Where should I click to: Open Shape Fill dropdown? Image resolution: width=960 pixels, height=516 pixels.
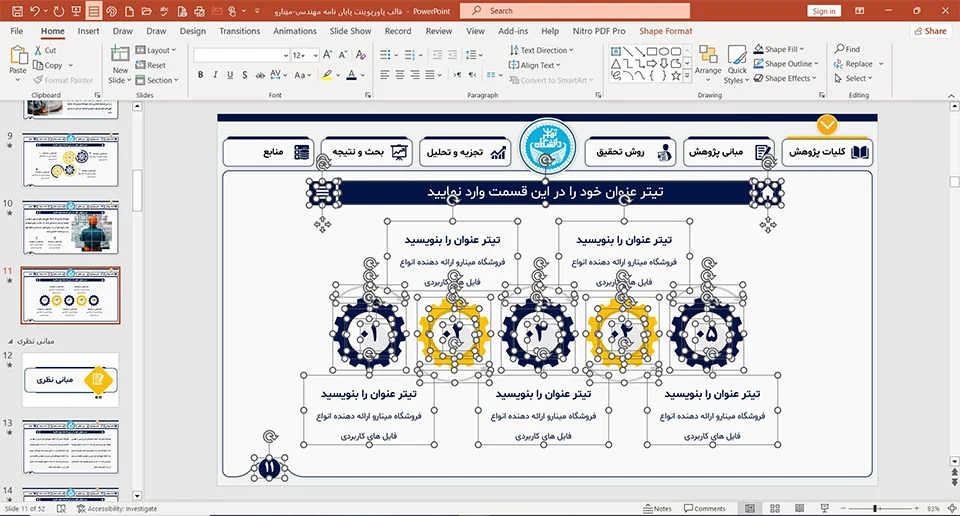pos(779,49)
